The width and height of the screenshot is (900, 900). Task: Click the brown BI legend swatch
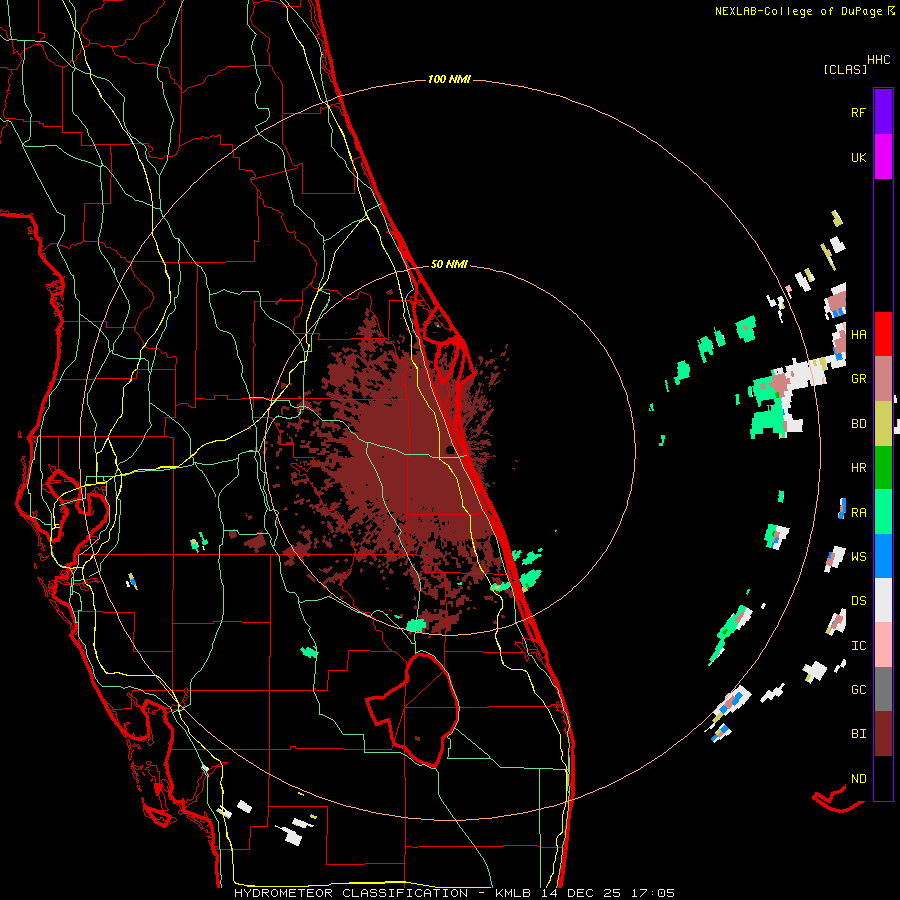pyautogui.click(x=883, y=734)
